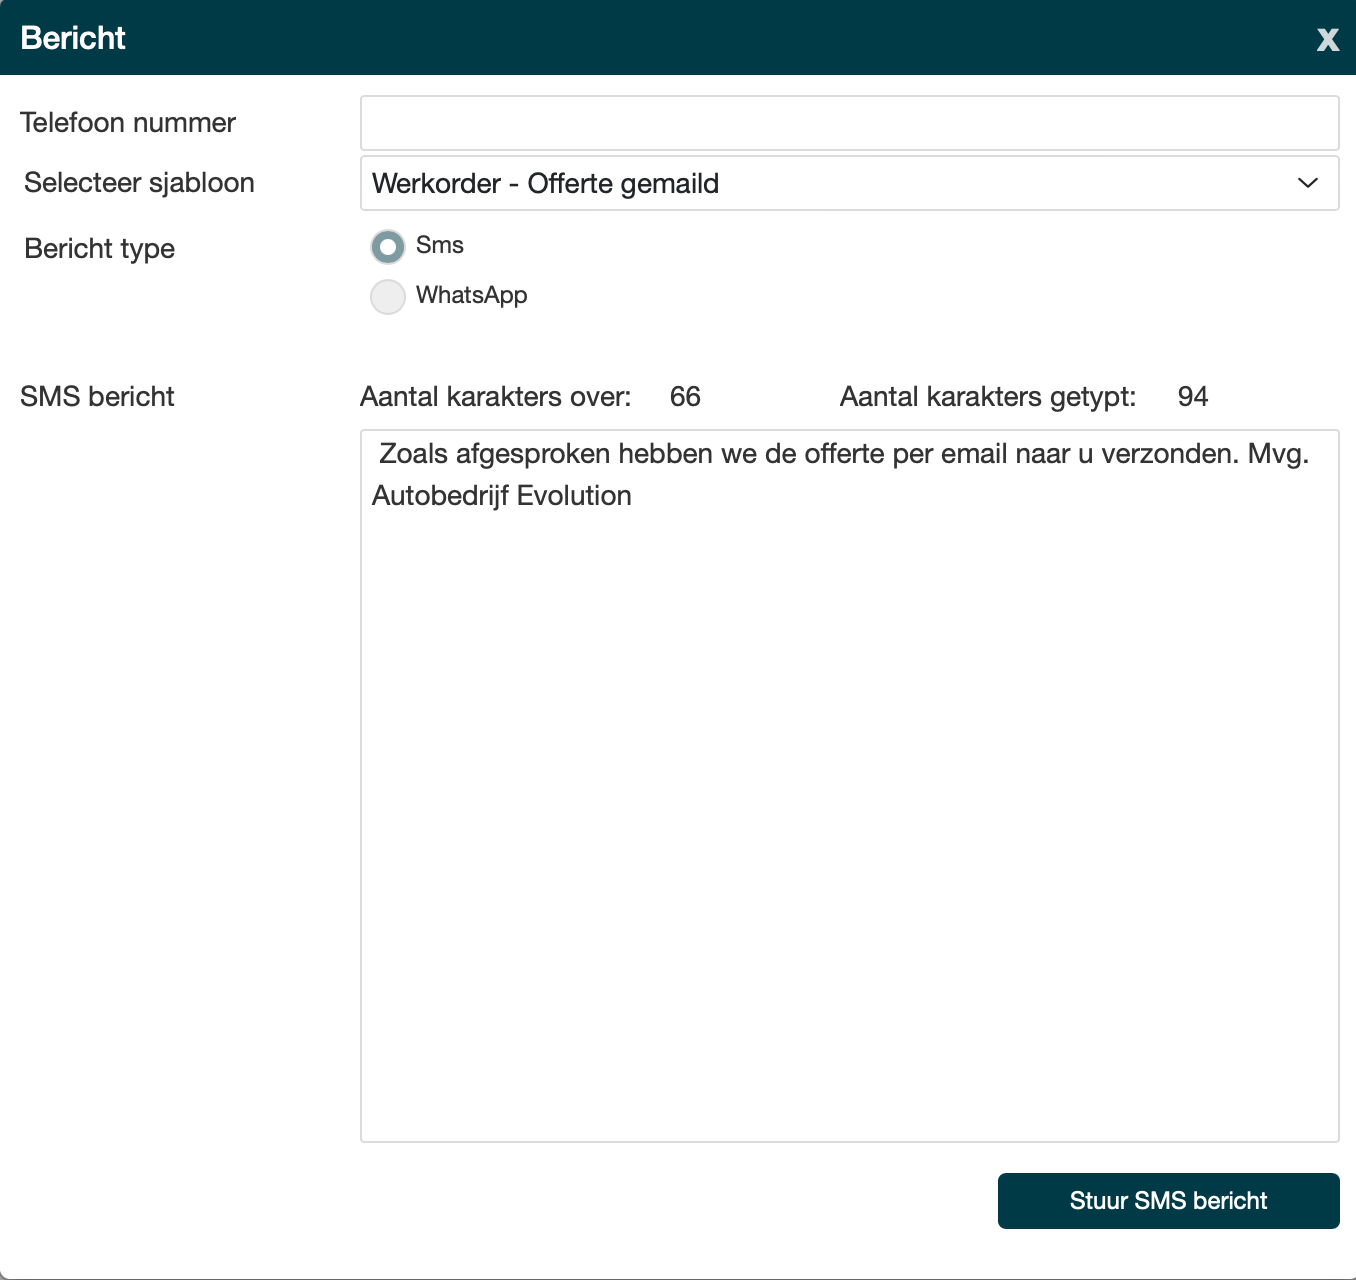Click the 'Autobedrijf Evolution' text in the message

pyautogui.click(x=501, y=496)
